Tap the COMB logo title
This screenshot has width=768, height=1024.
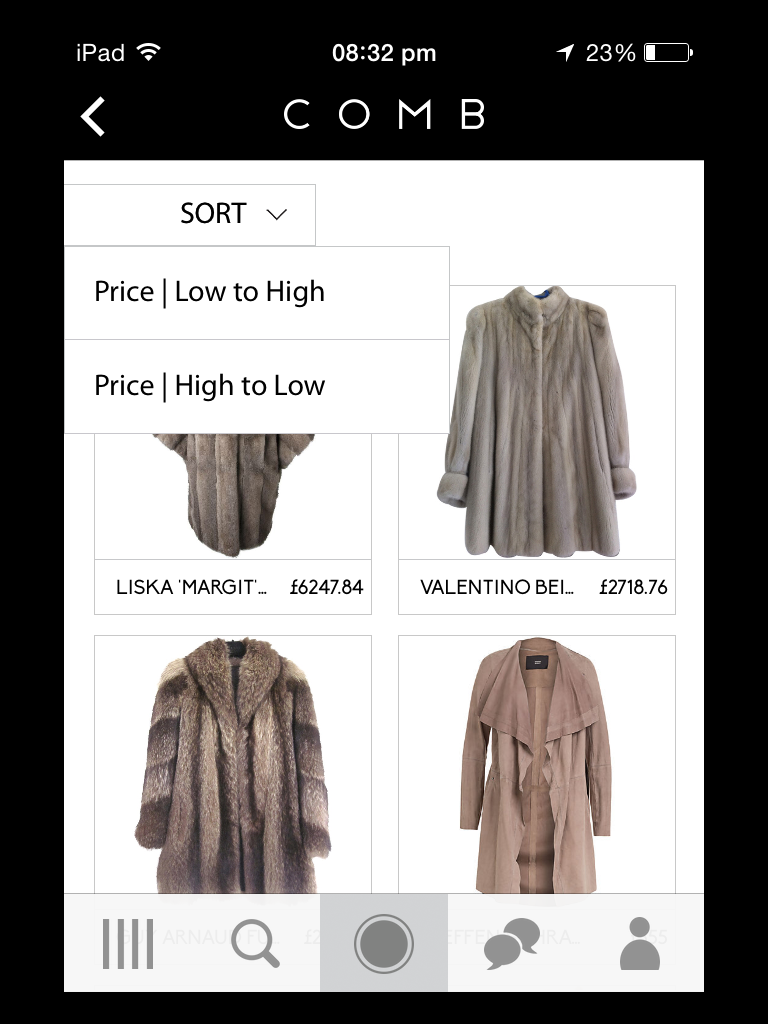pyautogui.click(x=384, y=114)
